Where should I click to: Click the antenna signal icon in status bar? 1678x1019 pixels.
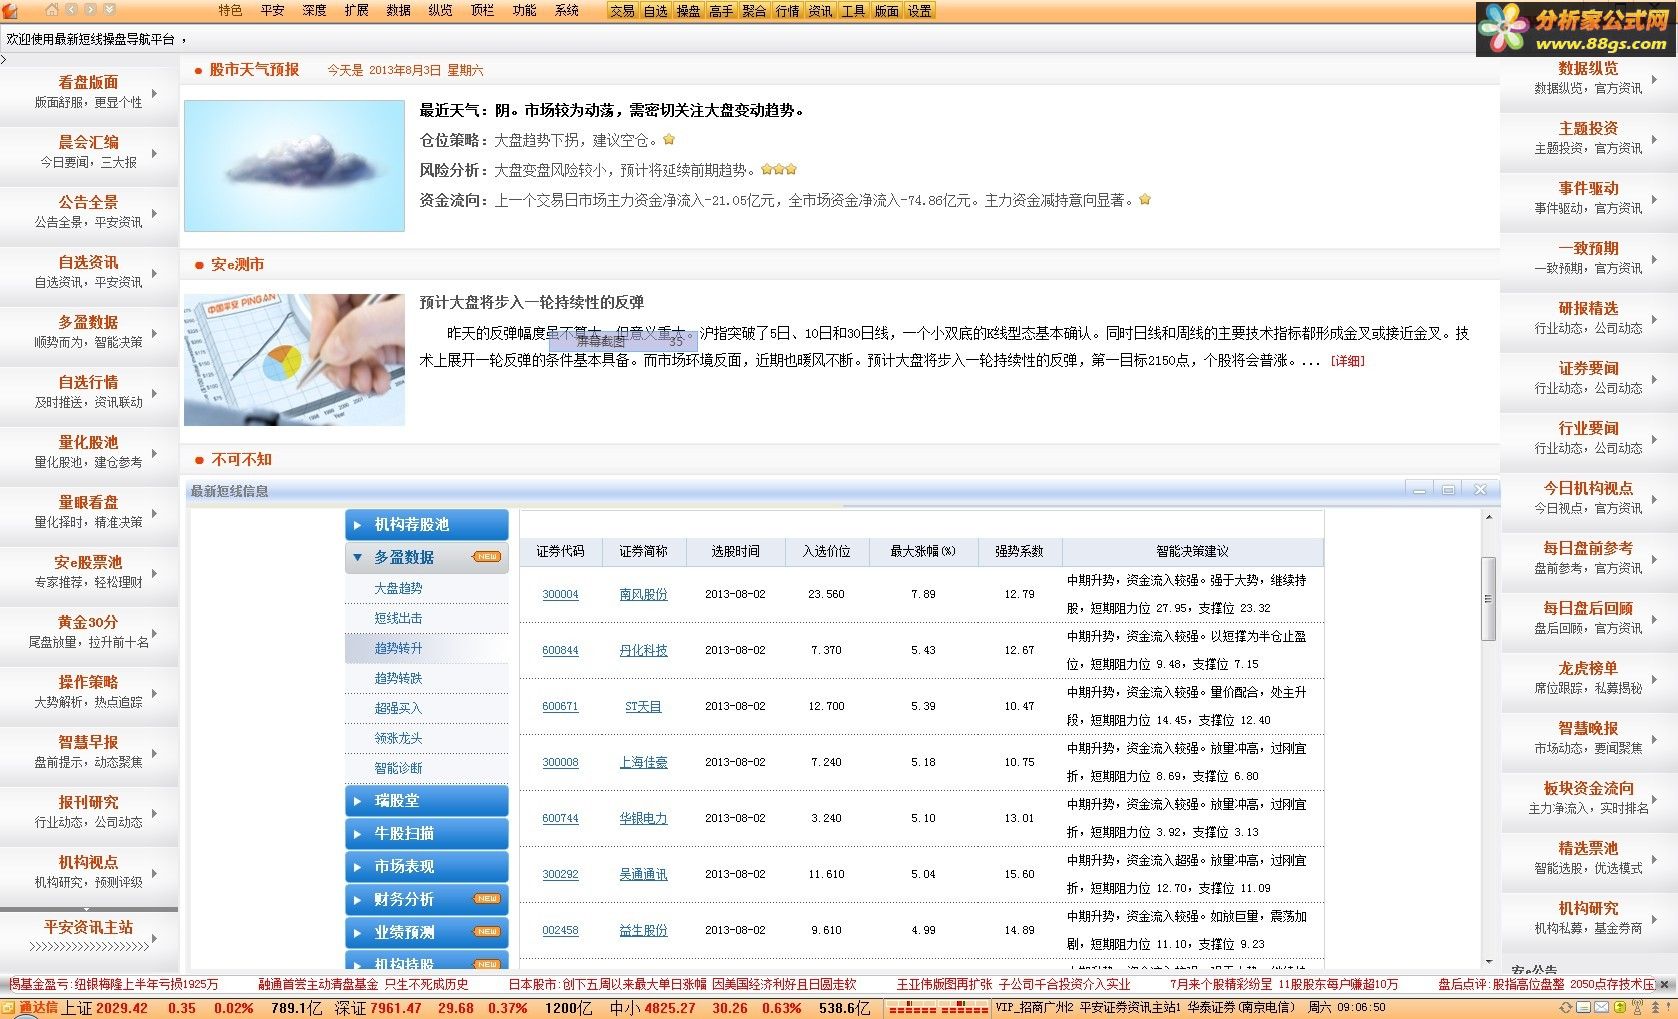1637,1007
